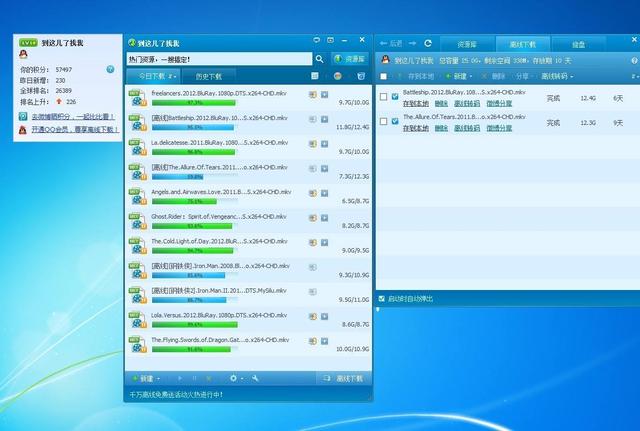
Task: Click the 去微博晒积分 link in score panel
Action: click(73, 117)
